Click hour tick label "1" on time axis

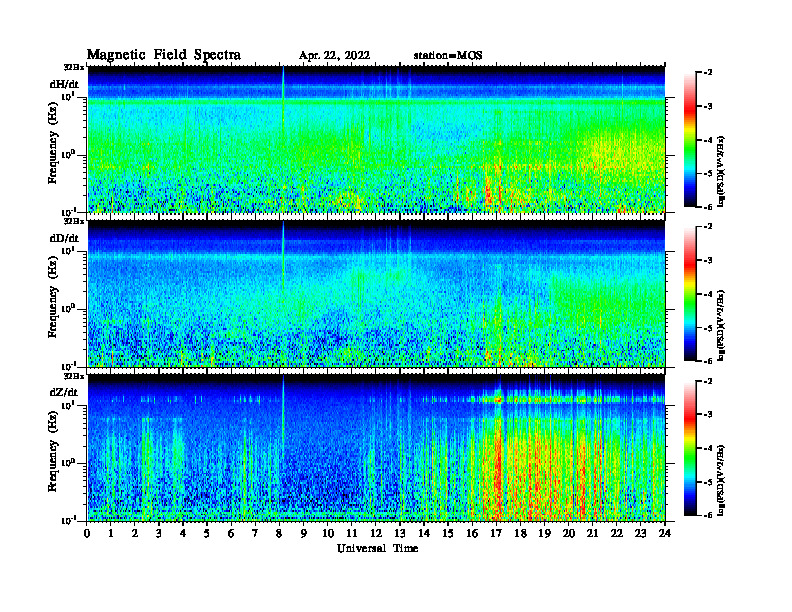click(111, 533)
